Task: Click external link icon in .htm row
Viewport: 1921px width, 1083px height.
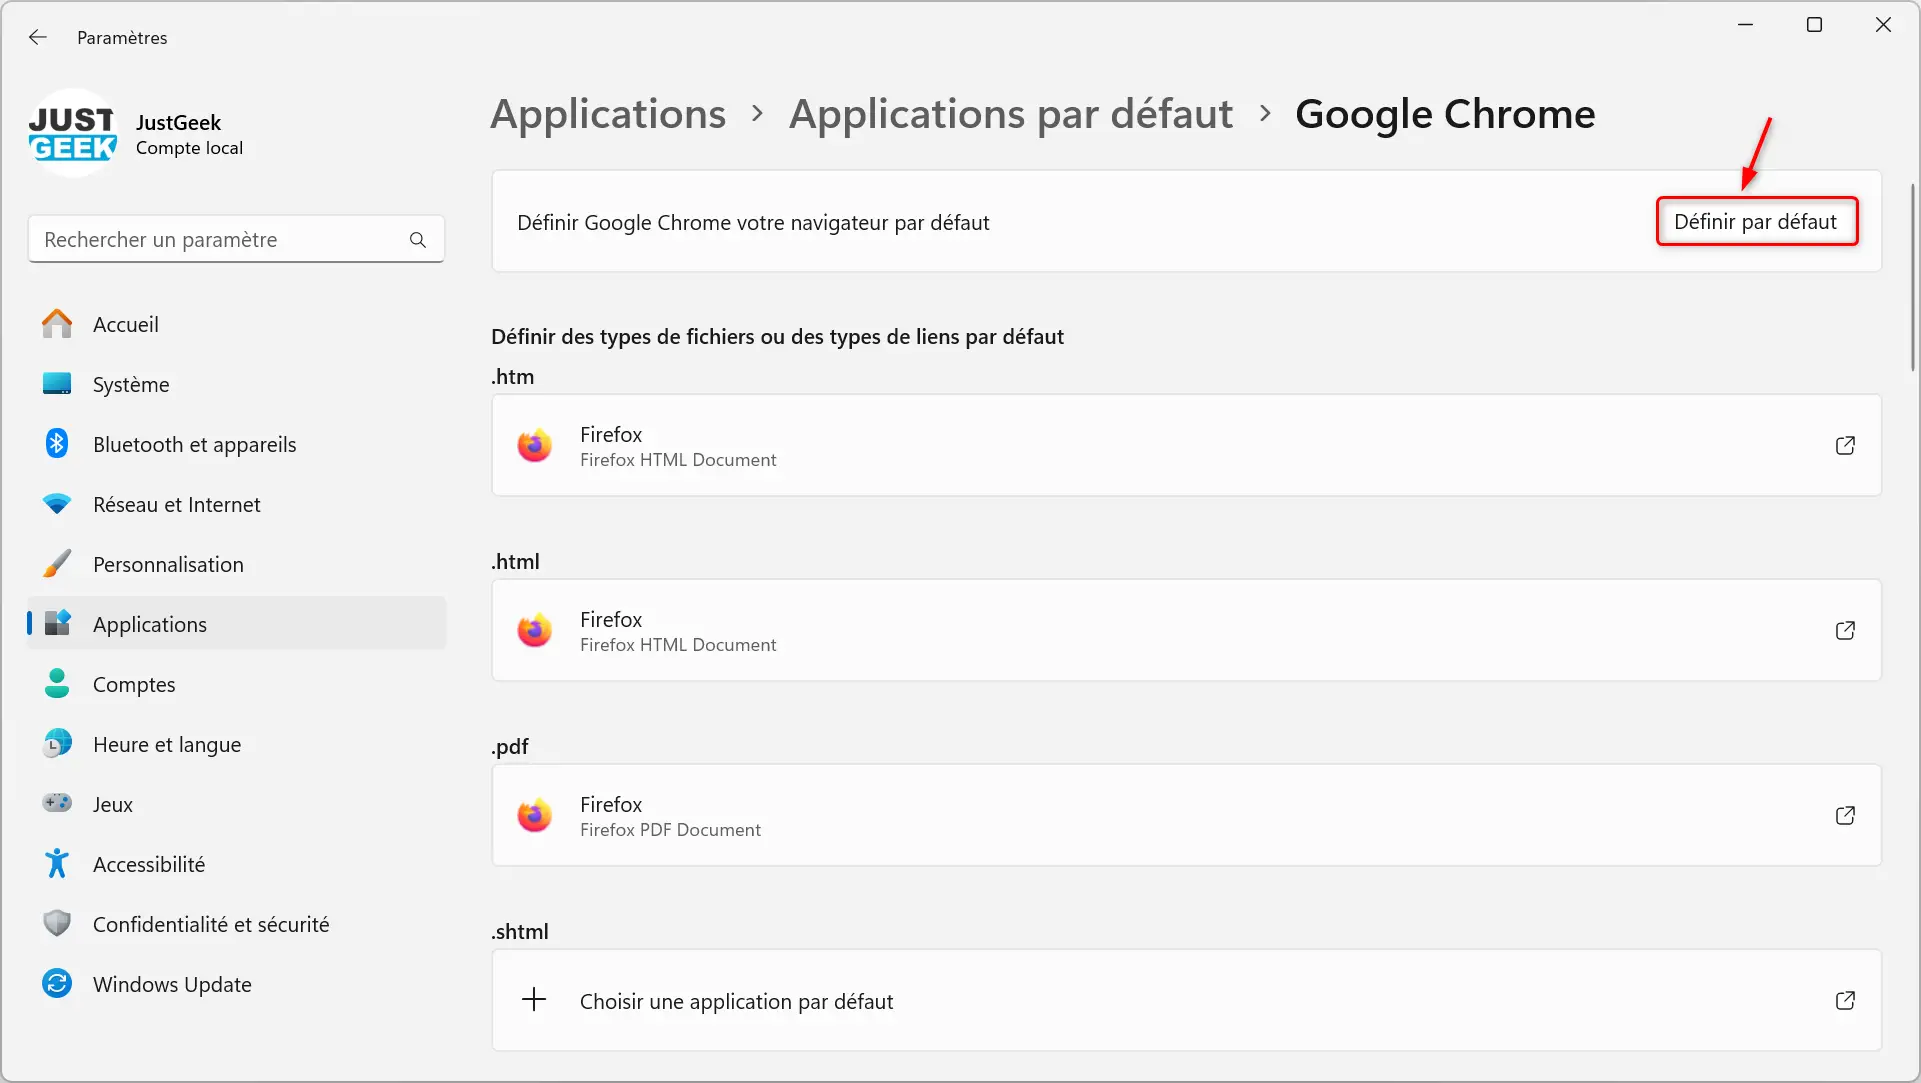Action: (x=1845, y=445)
